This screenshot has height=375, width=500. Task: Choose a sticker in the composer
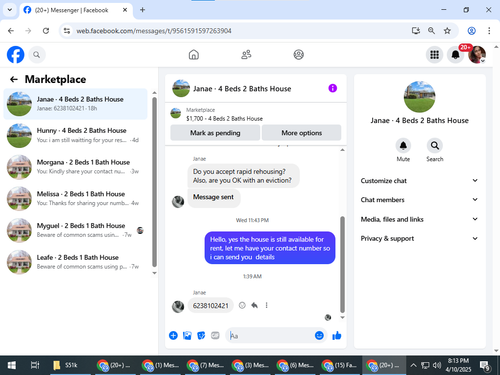[201, 335]
